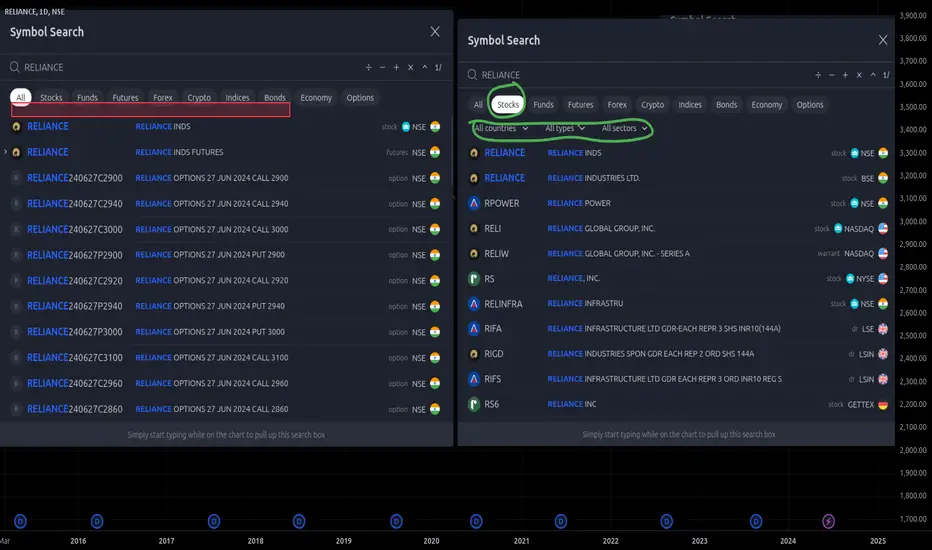Viewport: 932px width, 550px height.
Task: Click the dividend marker near 2016 on the timeline
Action: coord(97,521)
